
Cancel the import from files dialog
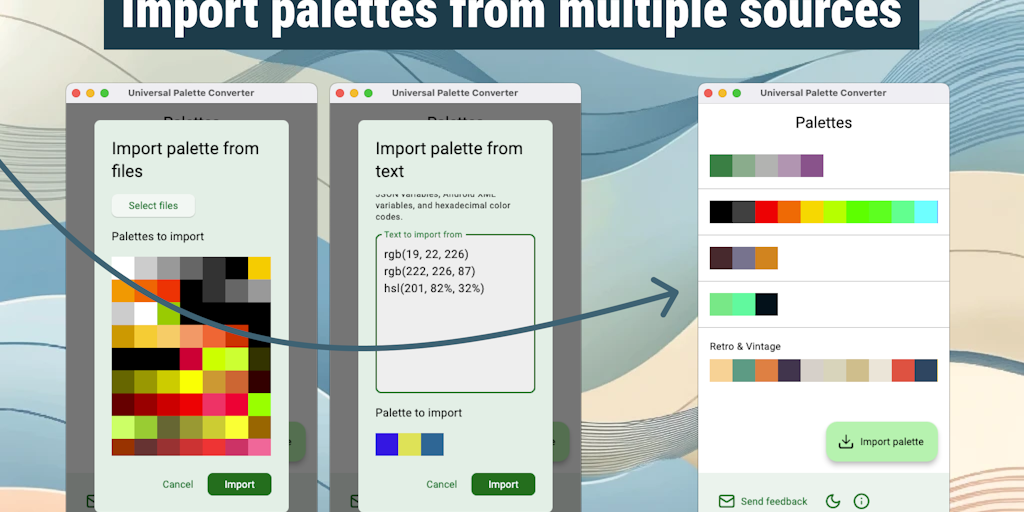pyautogui.click(x=178, y=485)
